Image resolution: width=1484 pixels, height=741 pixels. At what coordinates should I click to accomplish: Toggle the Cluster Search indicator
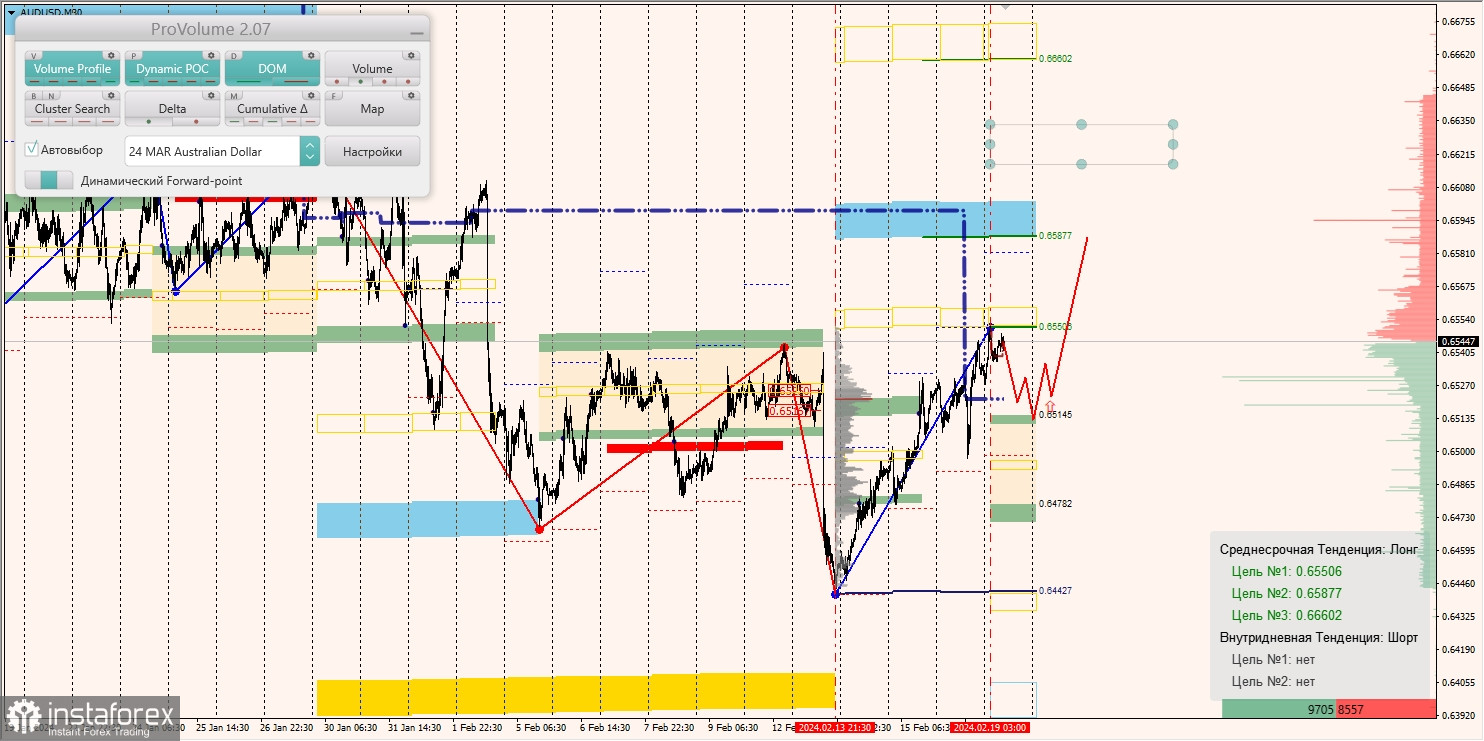coord(72,109)
